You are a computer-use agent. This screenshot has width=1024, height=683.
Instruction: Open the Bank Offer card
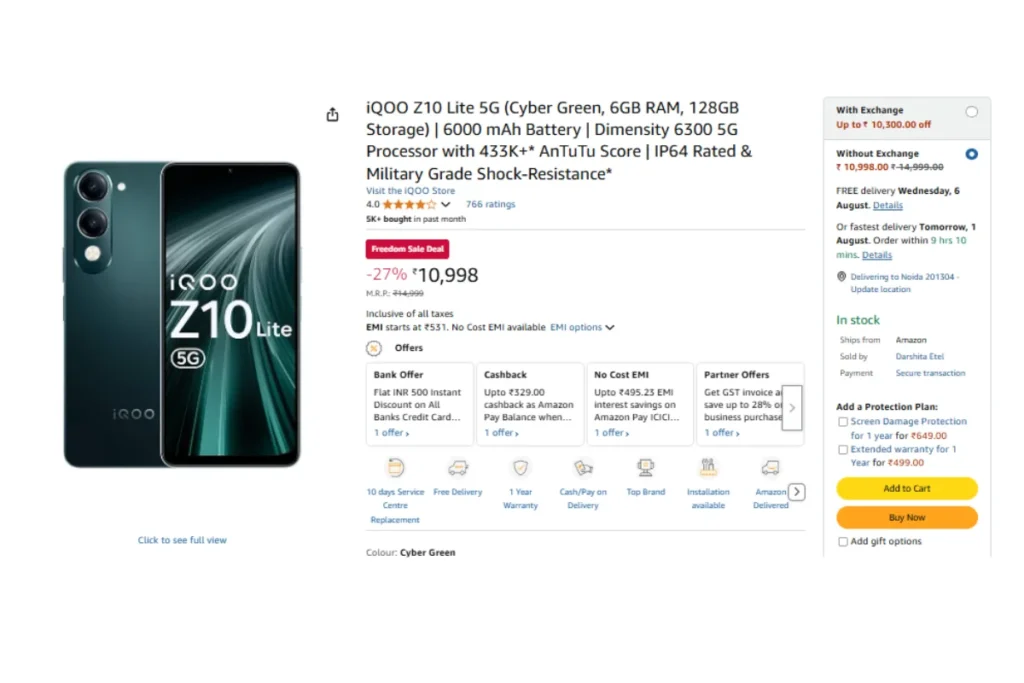pos(420,404)
